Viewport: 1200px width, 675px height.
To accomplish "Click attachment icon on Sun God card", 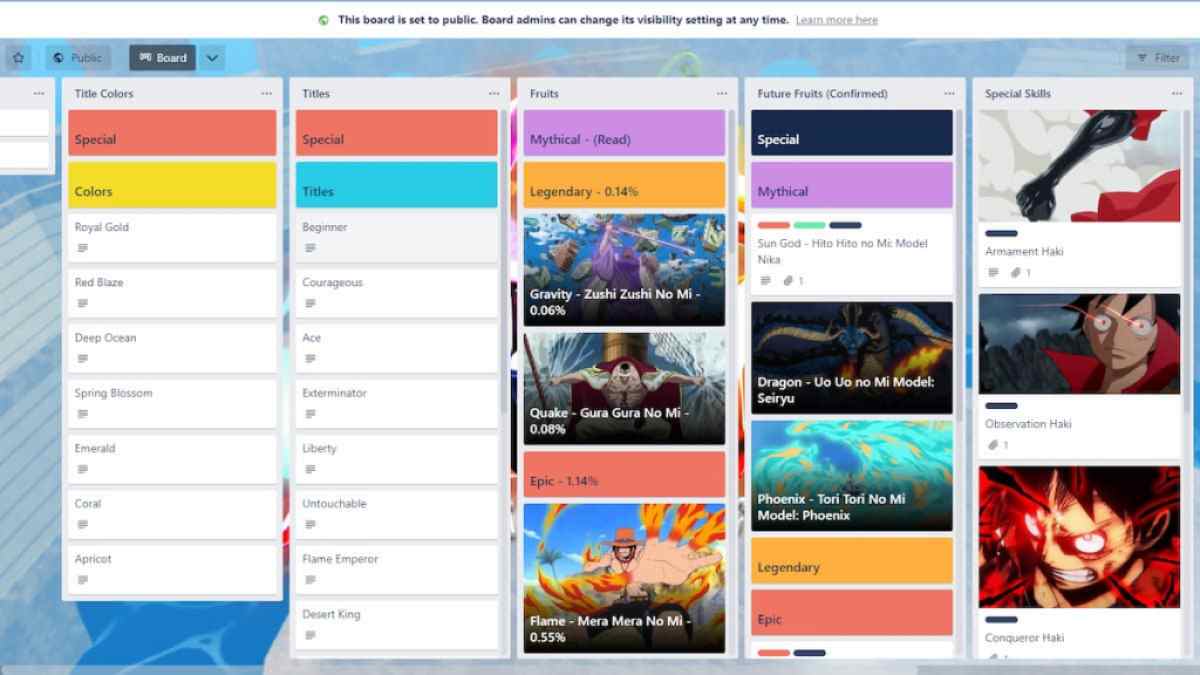I will pos(788,281).
